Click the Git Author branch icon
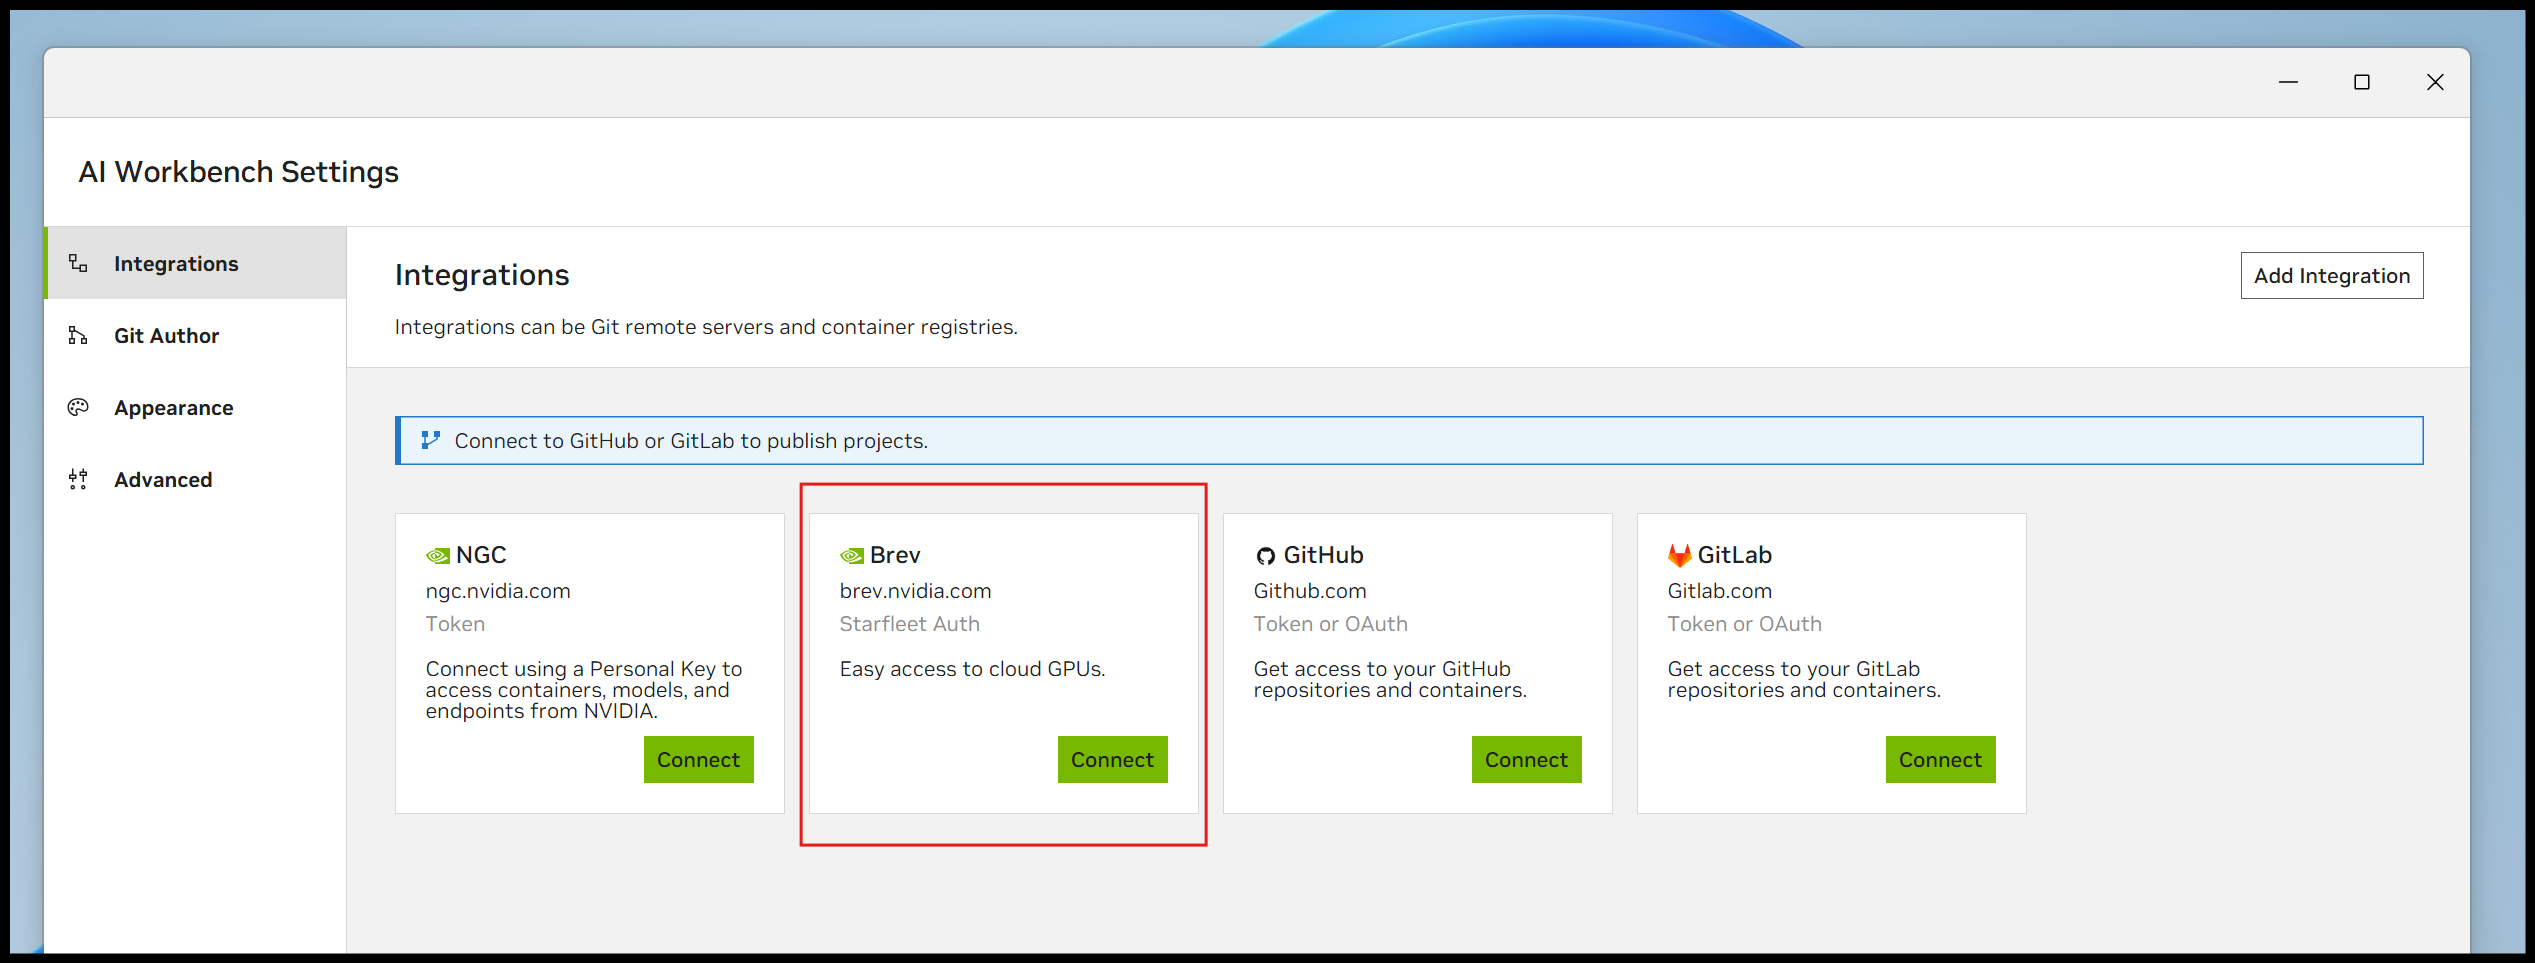2535x963 pixels. 78,336
